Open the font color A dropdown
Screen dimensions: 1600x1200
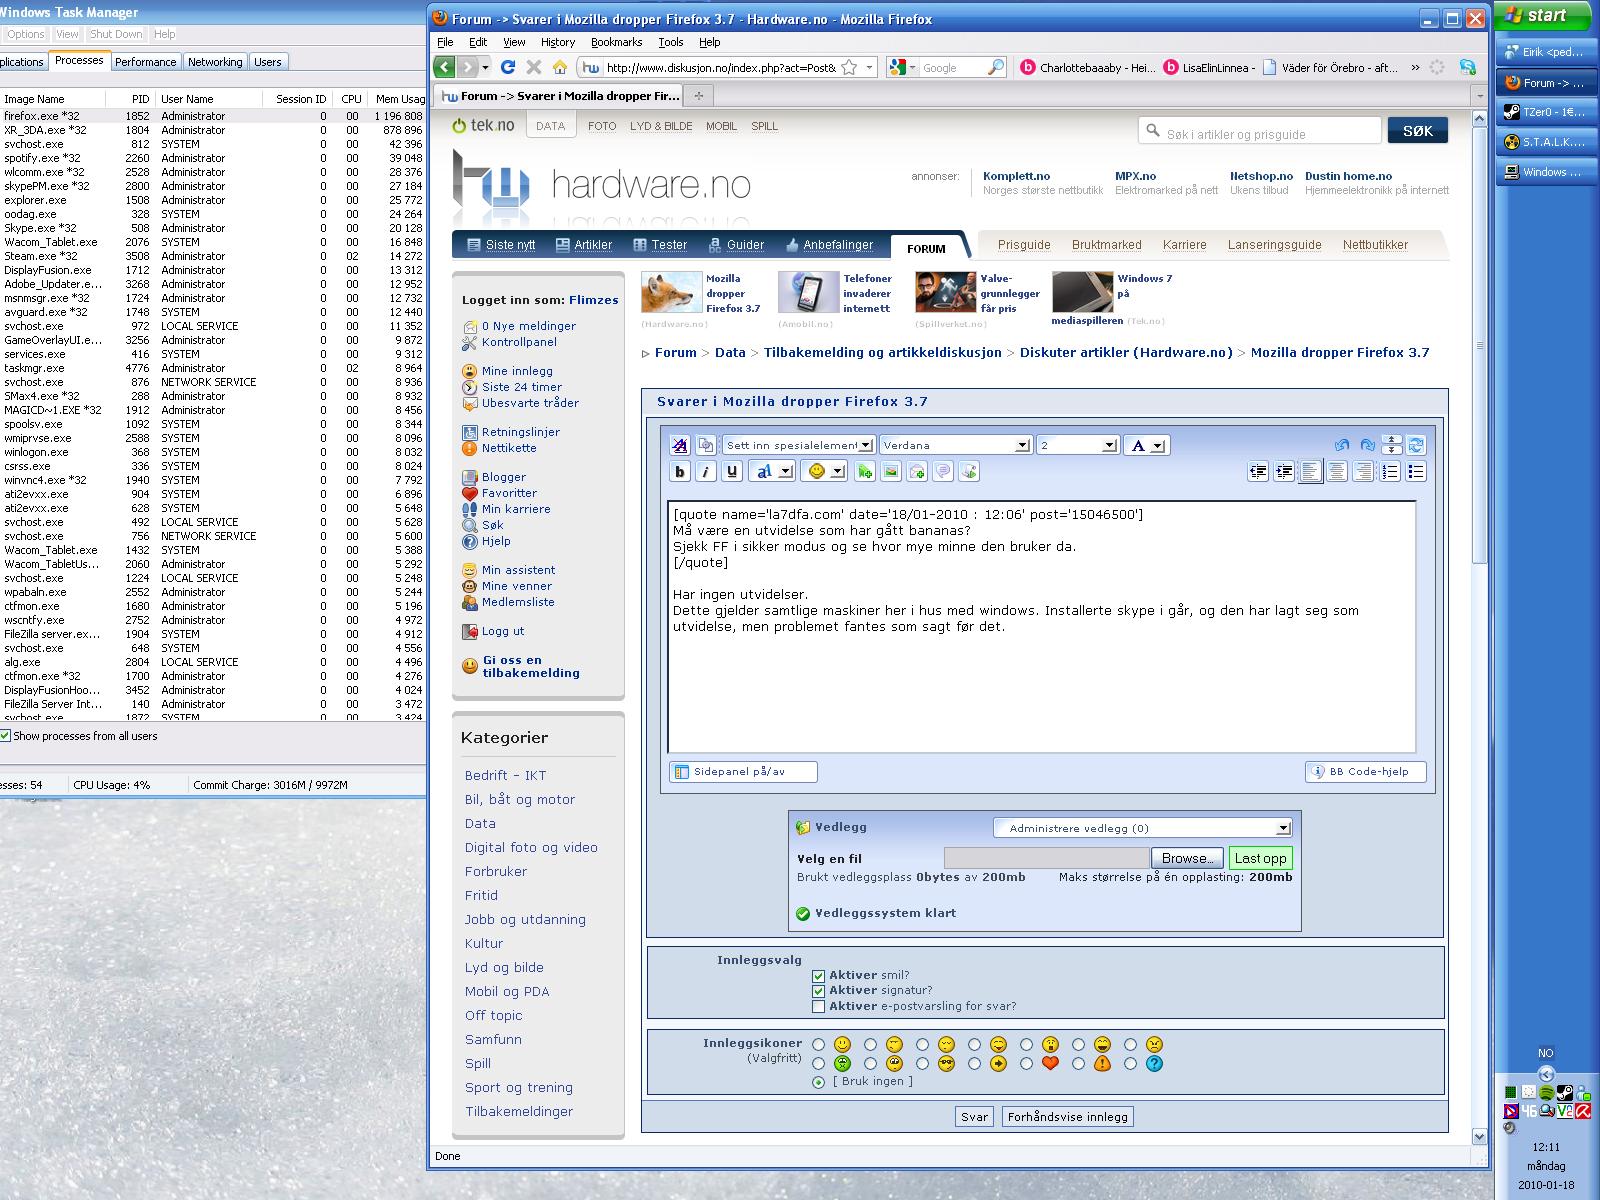1146,445
